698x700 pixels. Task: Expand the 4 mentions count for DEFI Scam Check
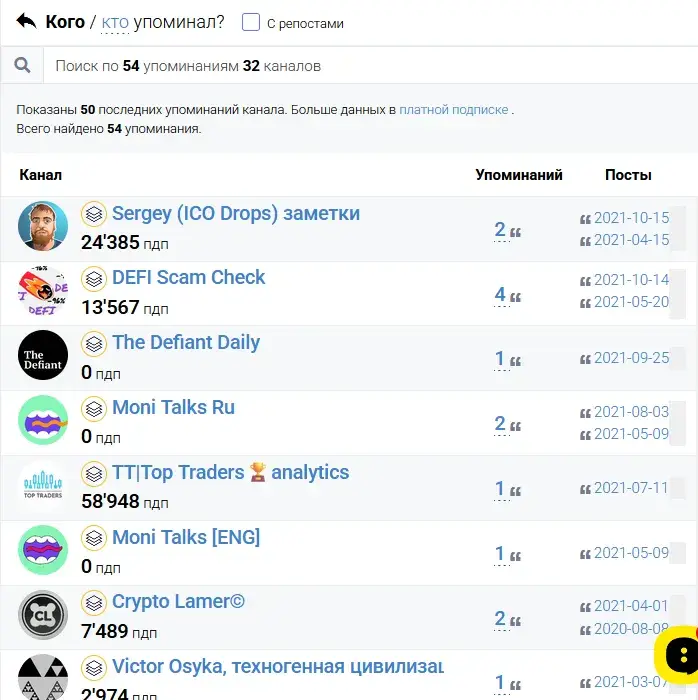500,295
